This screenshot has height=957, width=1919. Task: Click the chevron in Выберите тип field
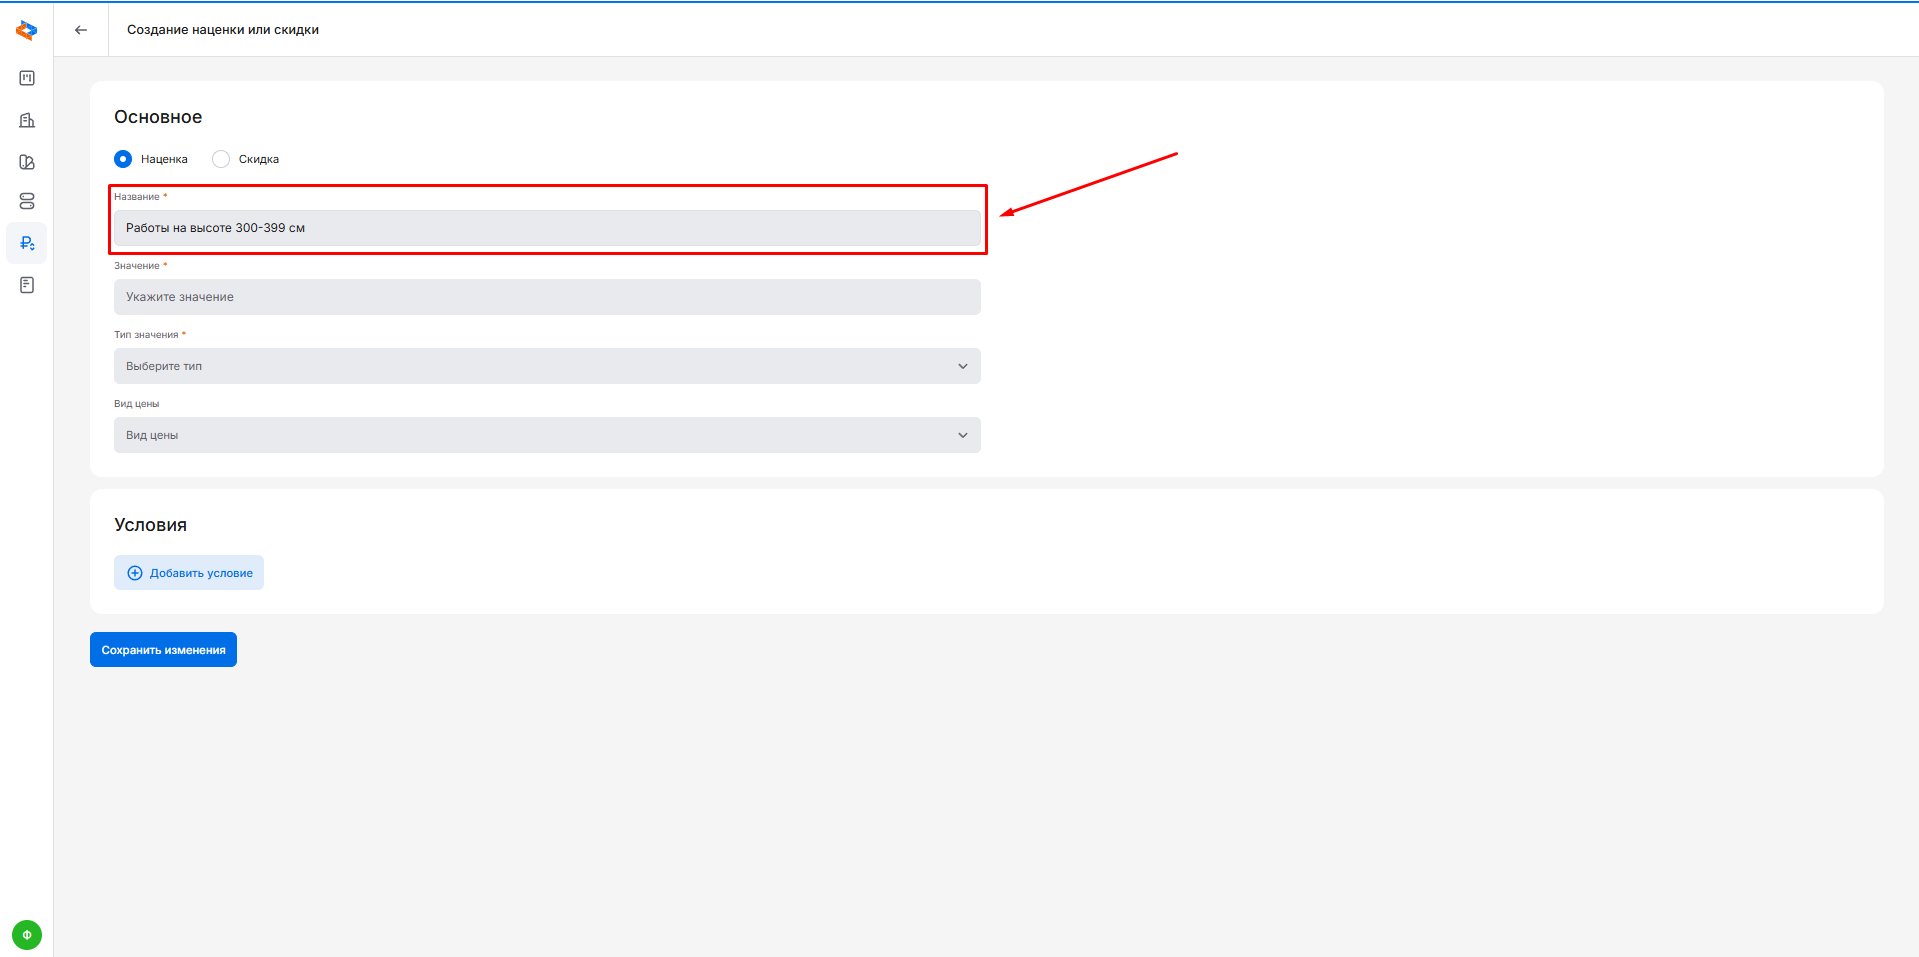963,366
